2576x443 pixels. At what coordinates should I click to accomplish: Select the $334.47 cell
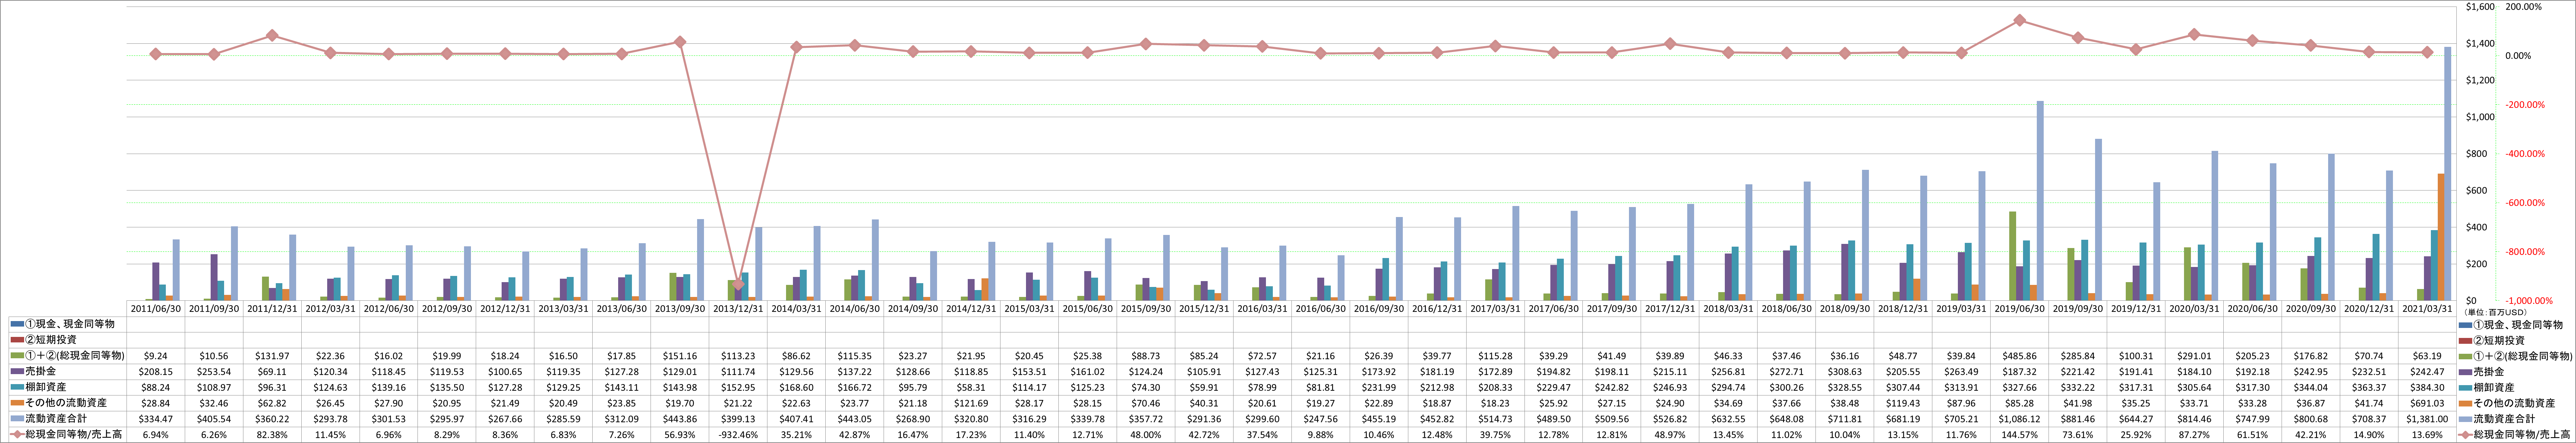[155, 419]
